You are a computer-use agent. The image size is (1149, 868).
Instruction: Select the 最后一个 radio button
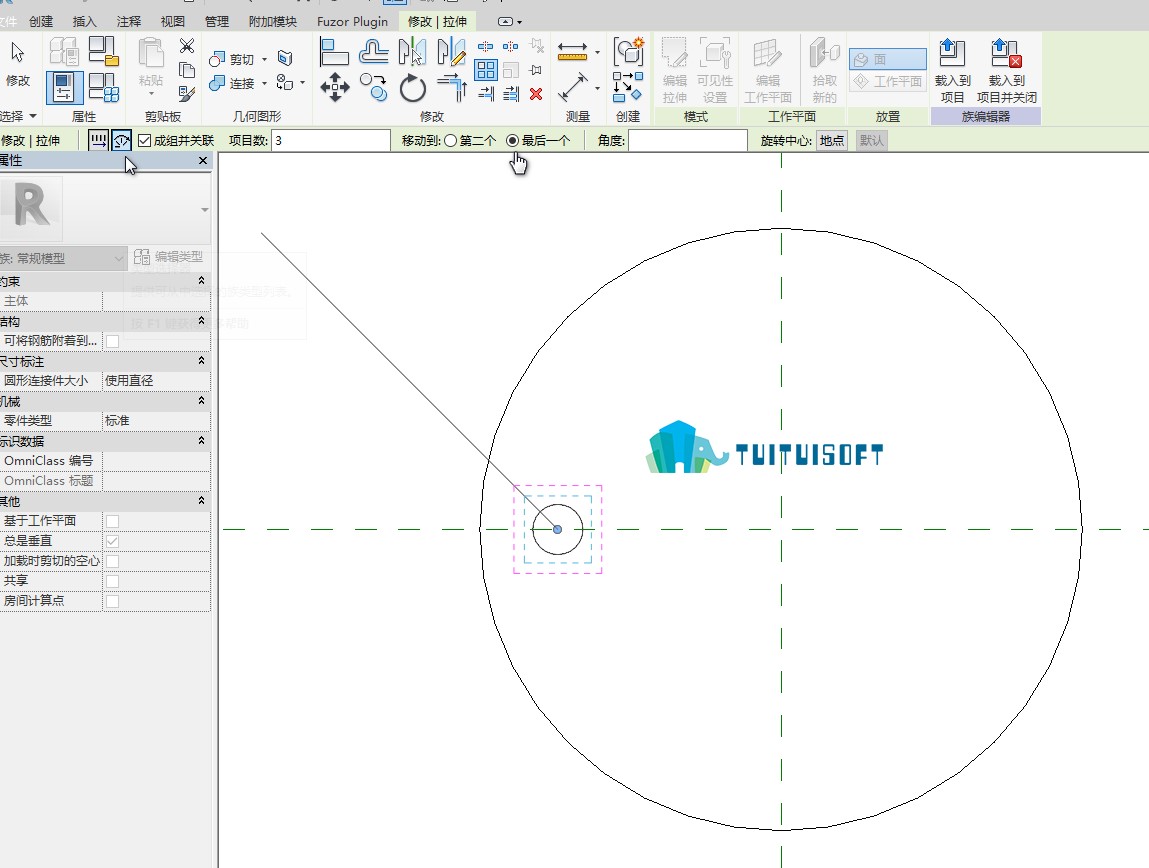[512, 141]
